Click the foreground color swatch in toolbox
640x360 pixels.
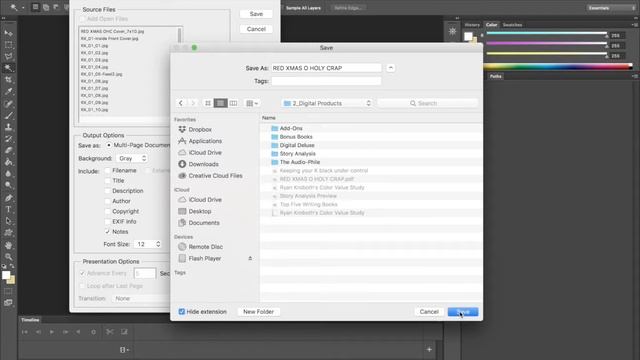pos(6,275)
